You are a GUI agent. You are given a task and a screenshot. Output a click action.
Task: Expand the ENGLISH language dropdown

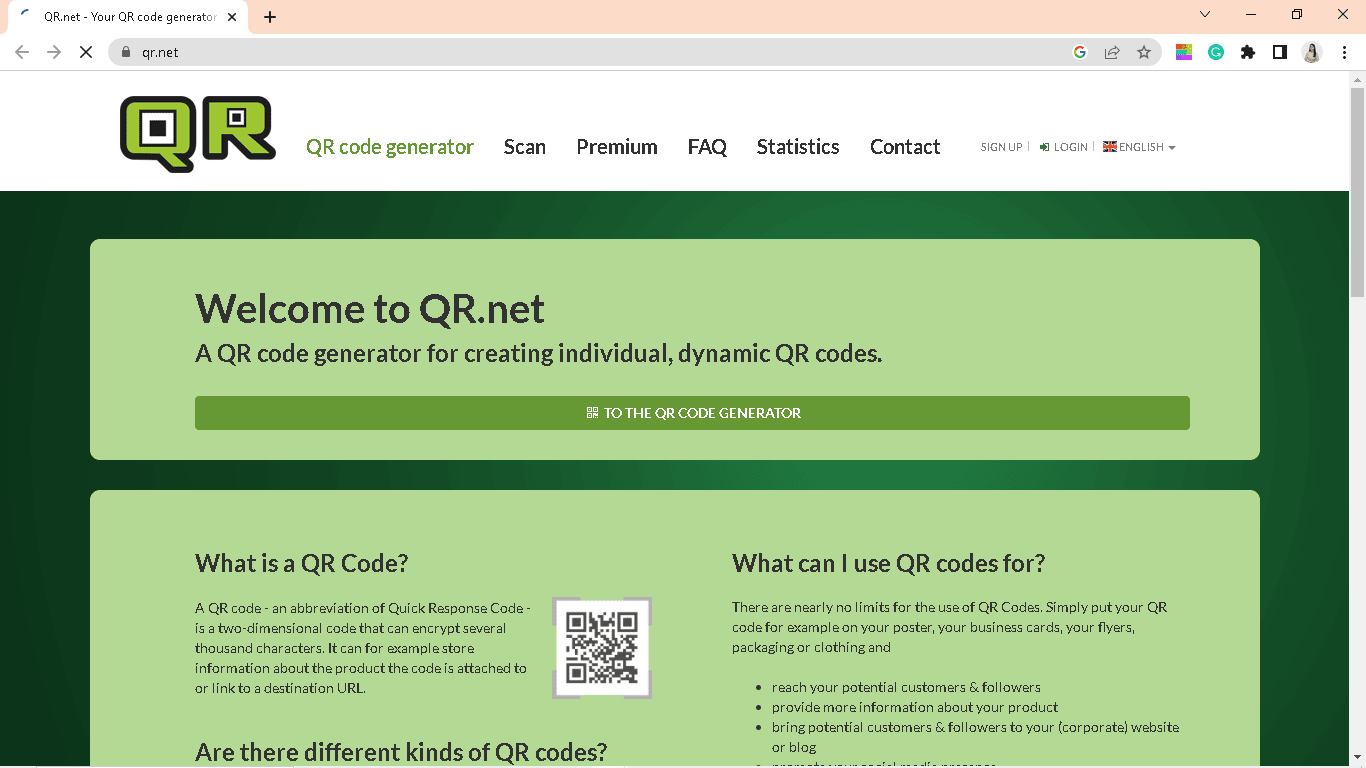click(1139, 147)
